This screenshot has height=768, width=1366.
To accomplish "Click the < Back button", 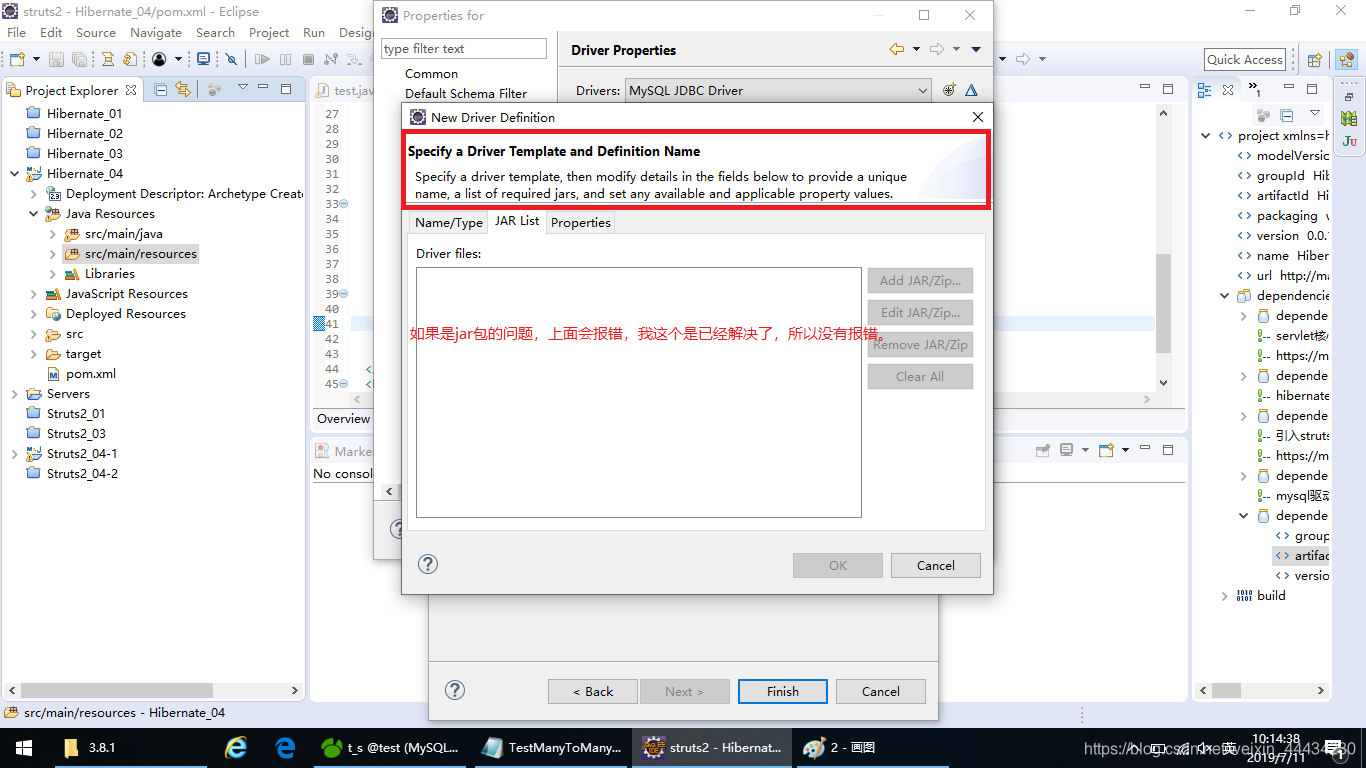I will click(593, 691).
